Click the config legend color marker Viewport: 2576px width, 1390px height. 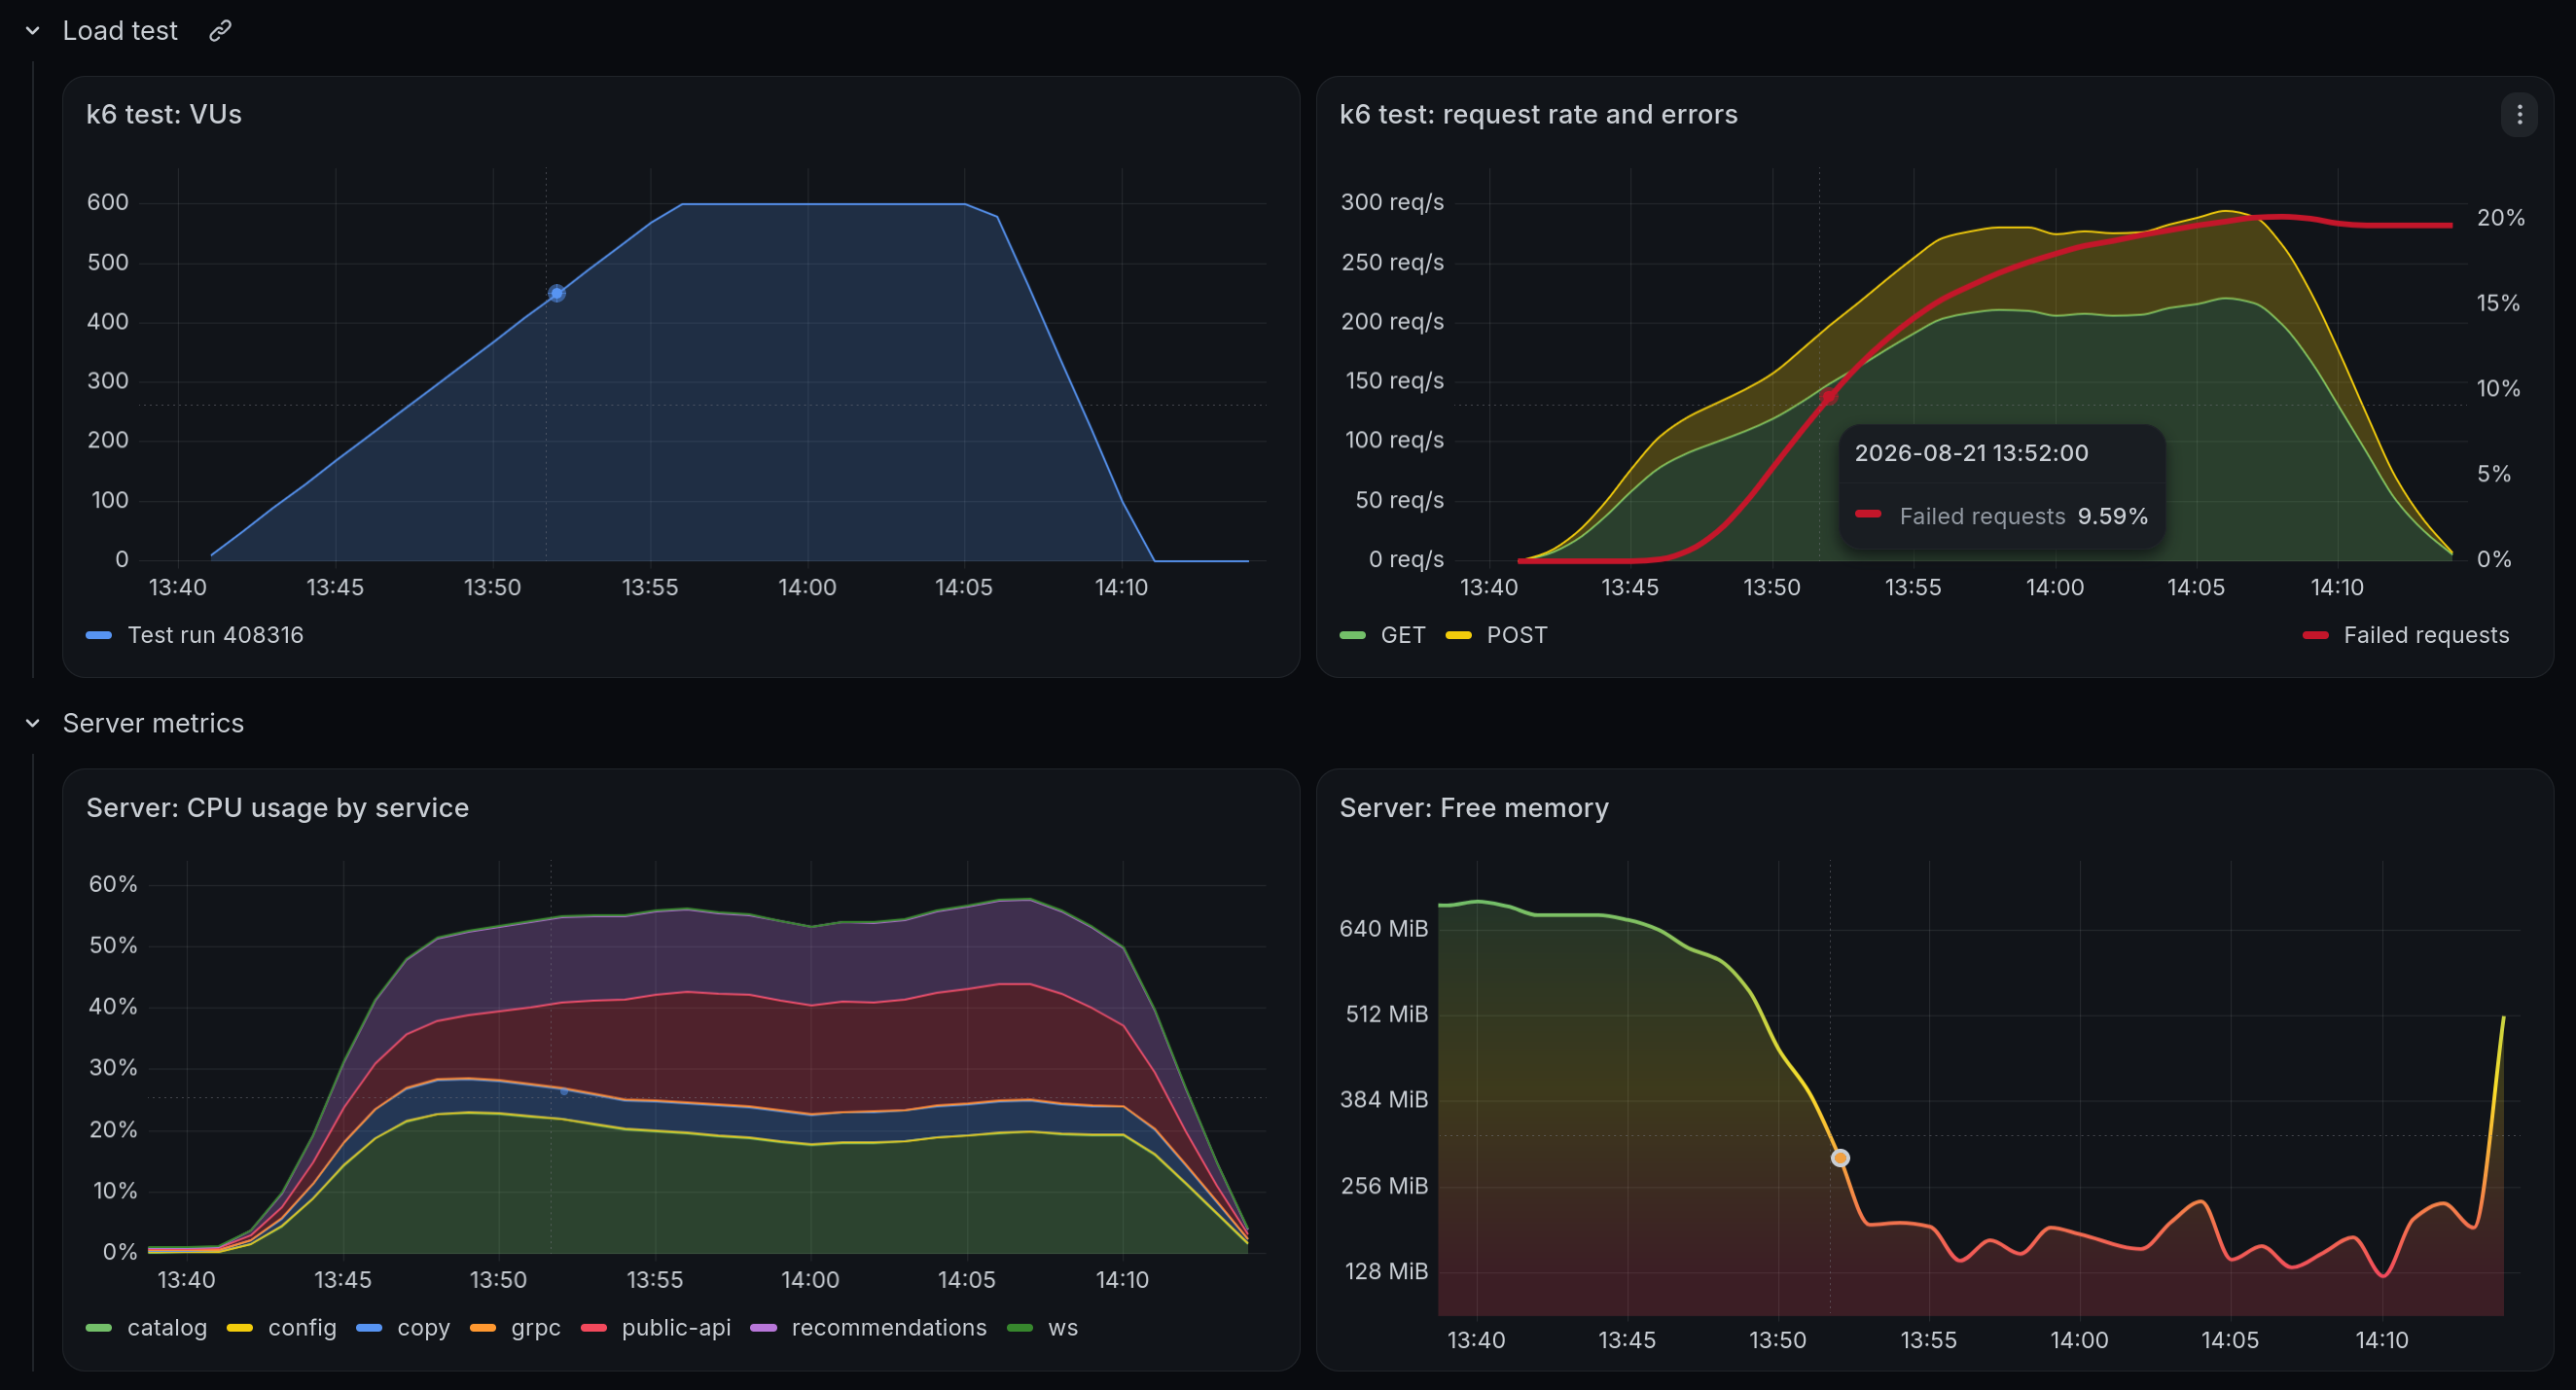coord(240,1328)
